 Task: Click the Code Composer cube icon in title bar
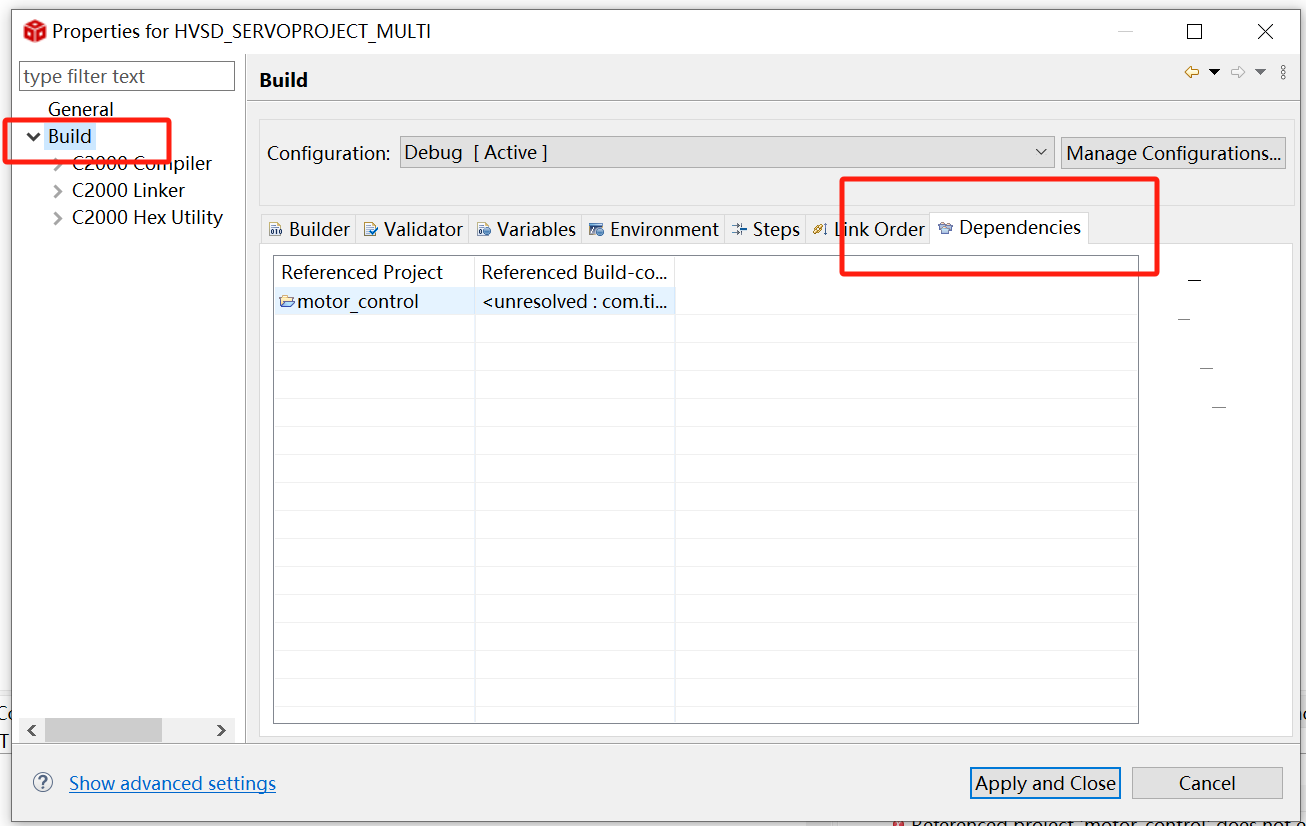35,31
